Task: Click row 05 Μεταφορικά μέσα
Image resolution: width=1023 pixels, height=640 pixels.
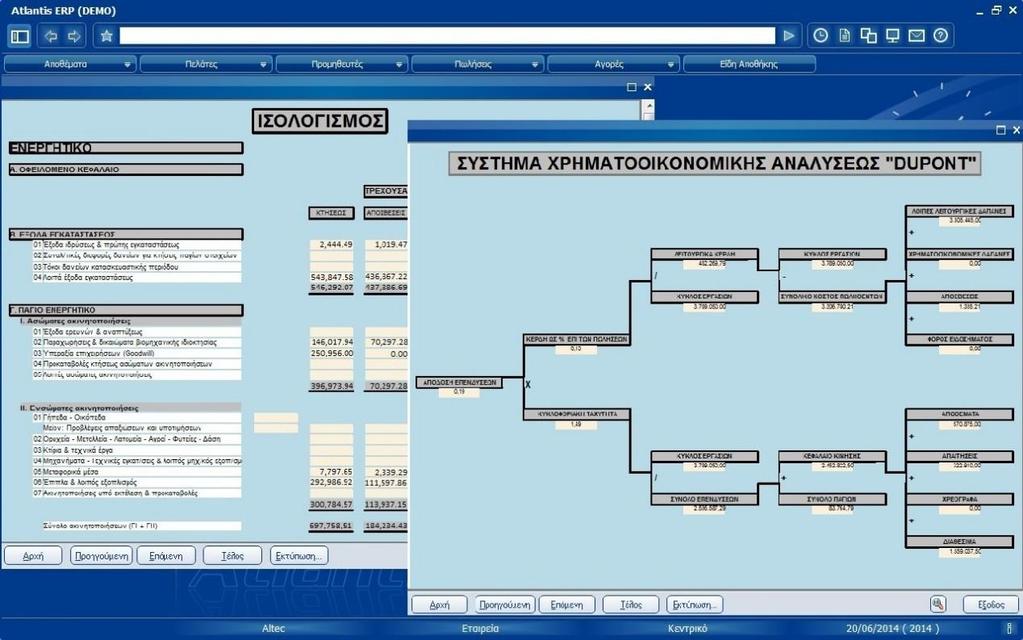Action: click(137, 471)
